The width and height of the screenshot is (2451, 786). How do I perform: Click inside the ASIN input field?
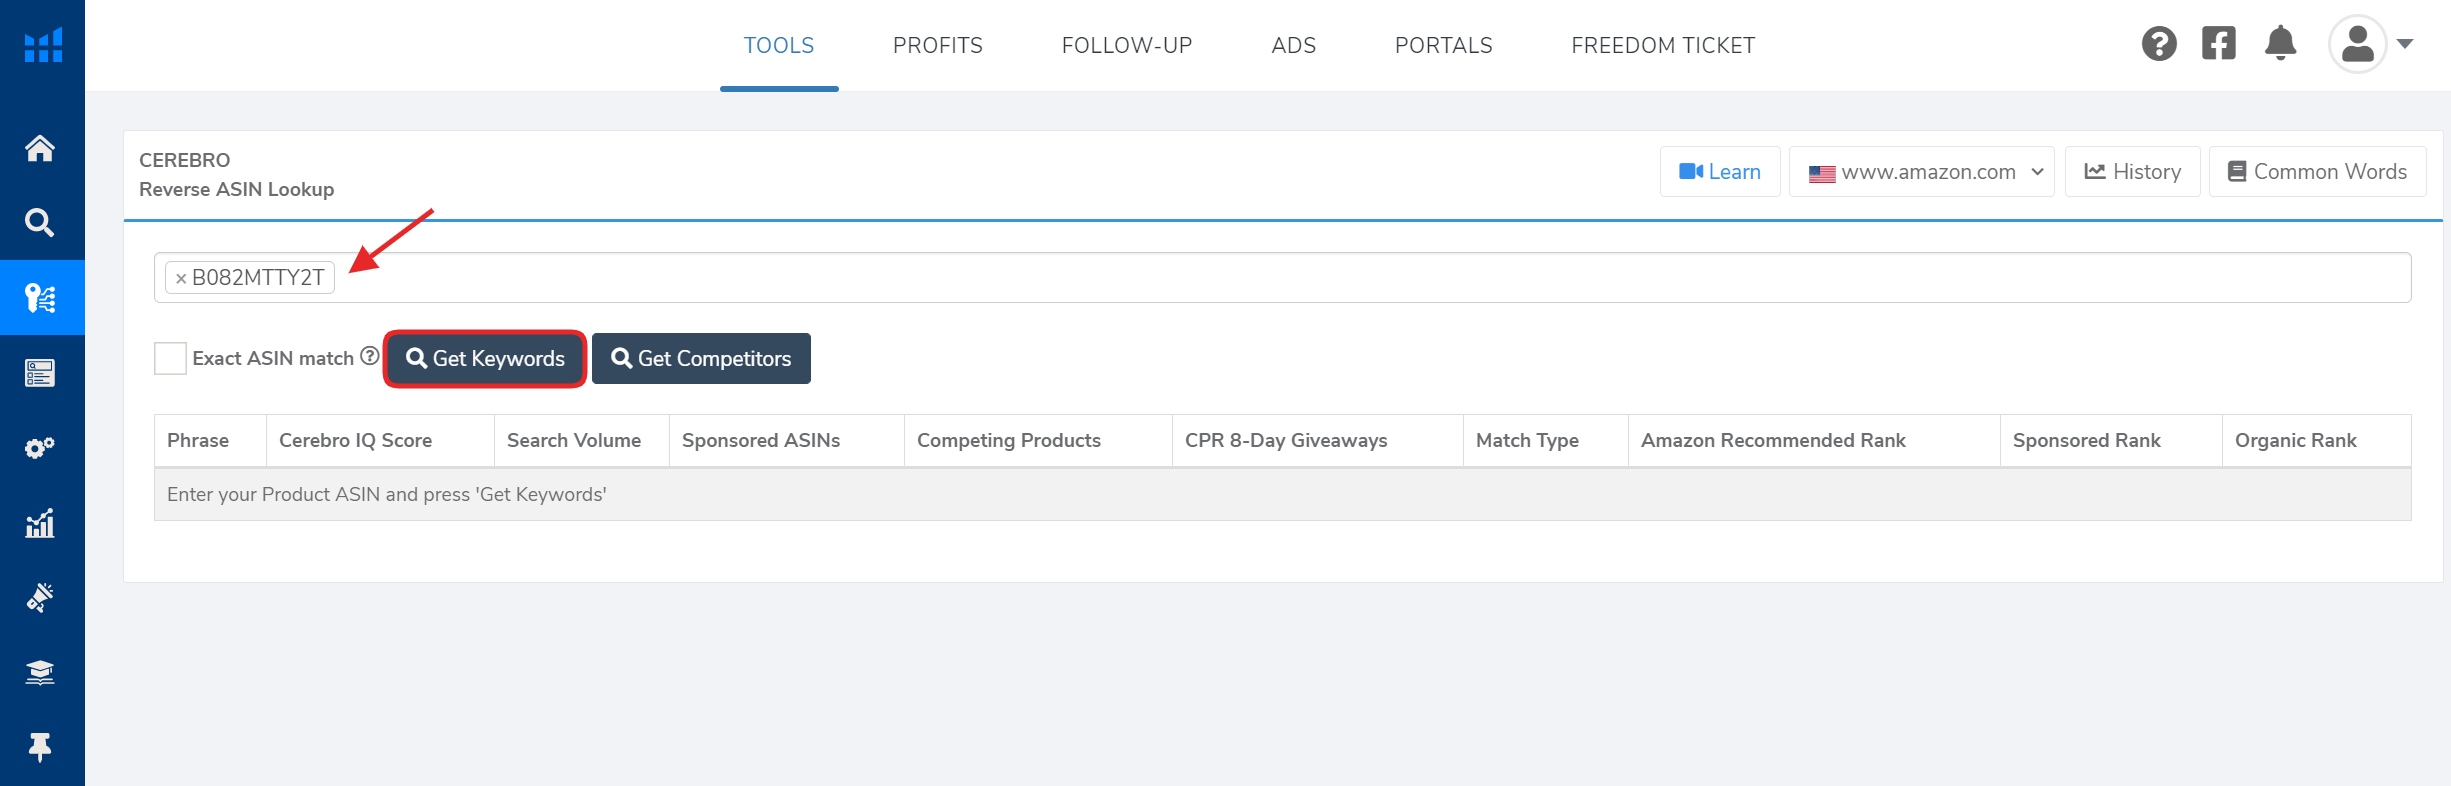click(x=1300, y=278)
